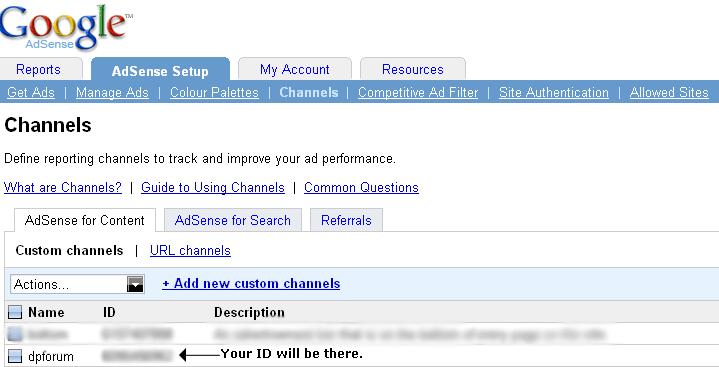Open 'What are Channels?' help link
This screenshot has width=719, height=367.
[63, 187]
